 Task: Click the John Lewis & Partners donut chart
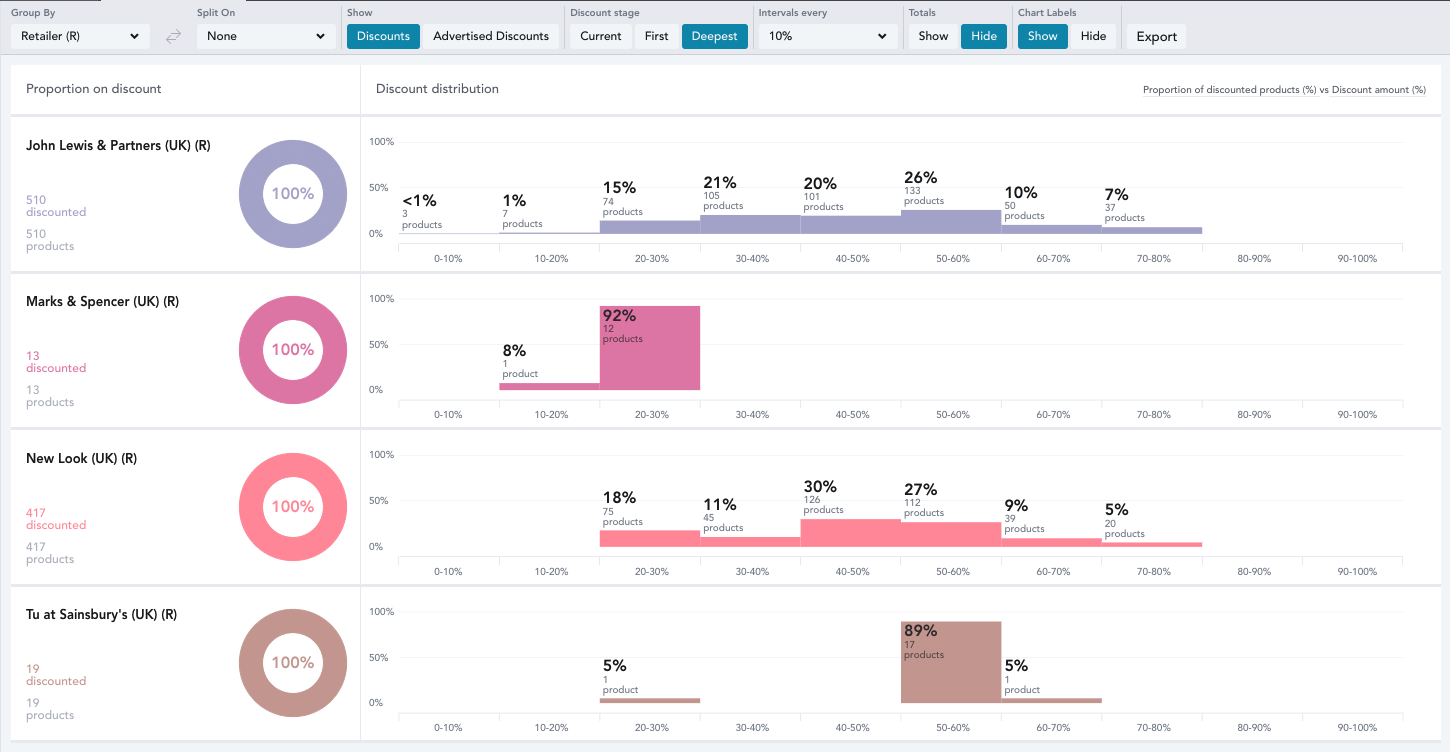293,193
